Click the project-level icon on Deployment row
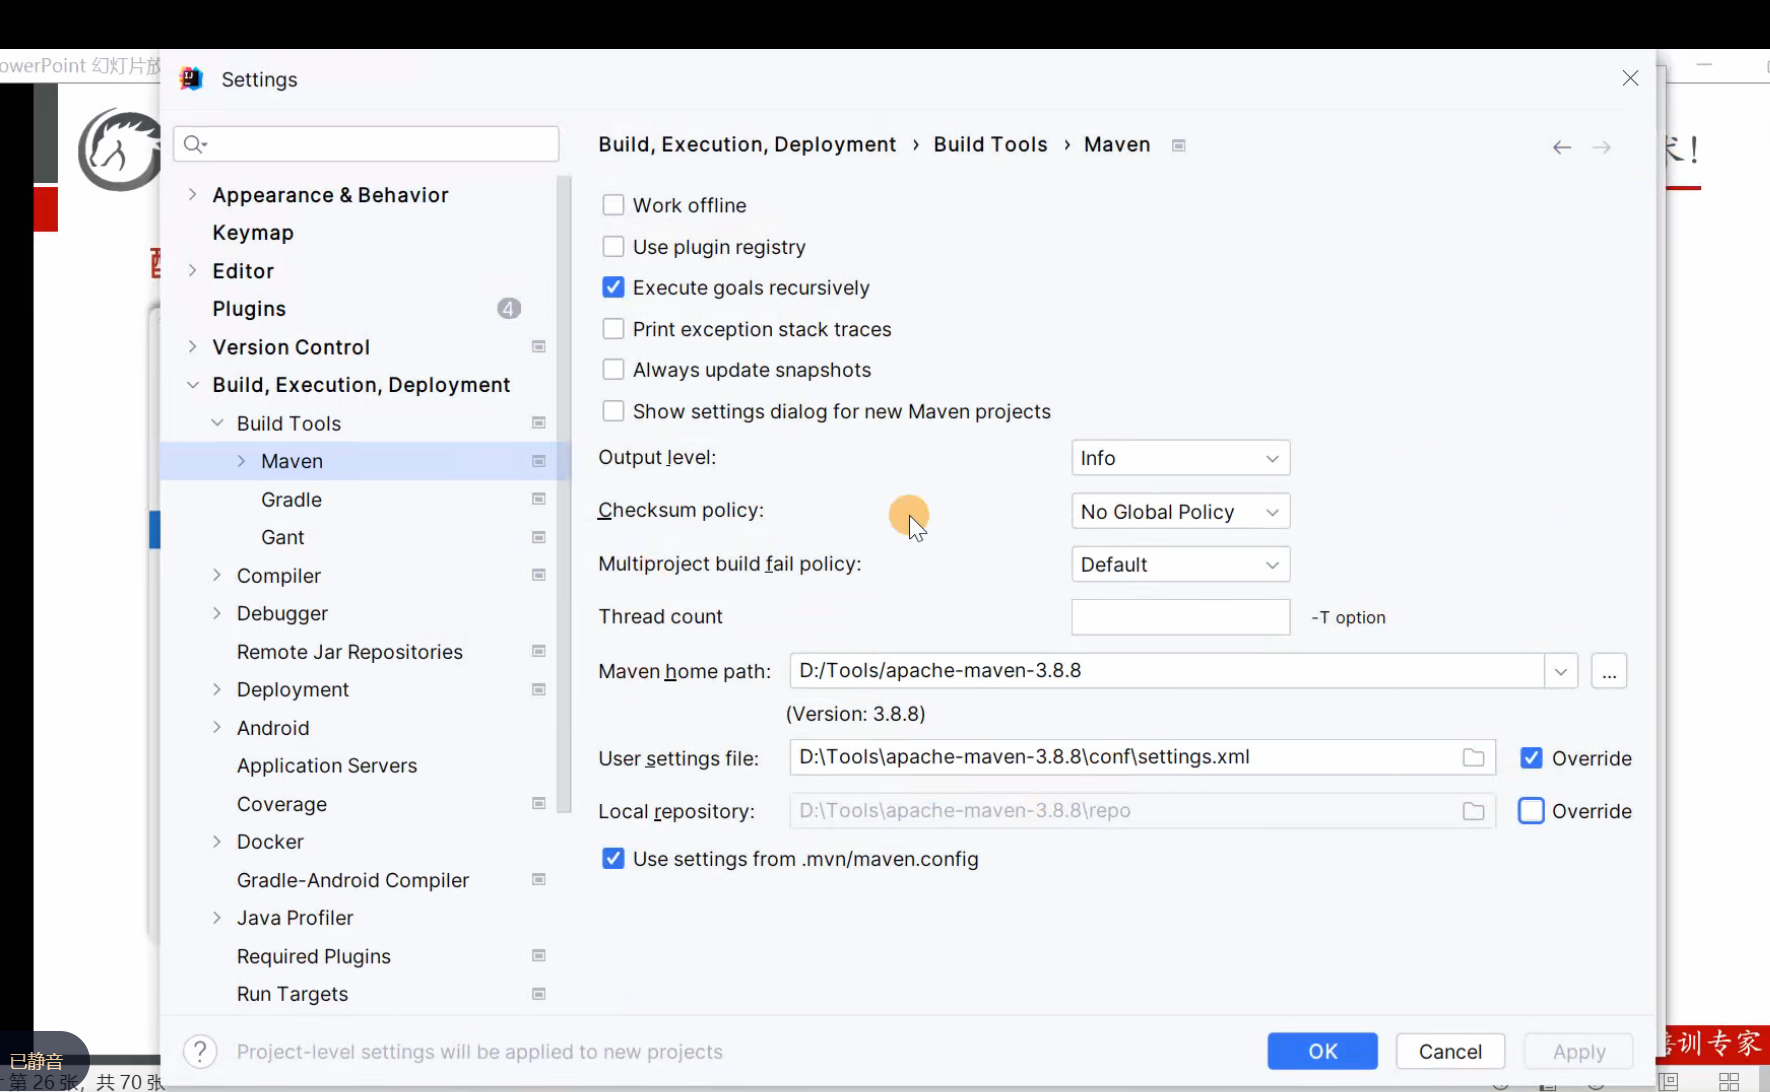 pos(539,690)
